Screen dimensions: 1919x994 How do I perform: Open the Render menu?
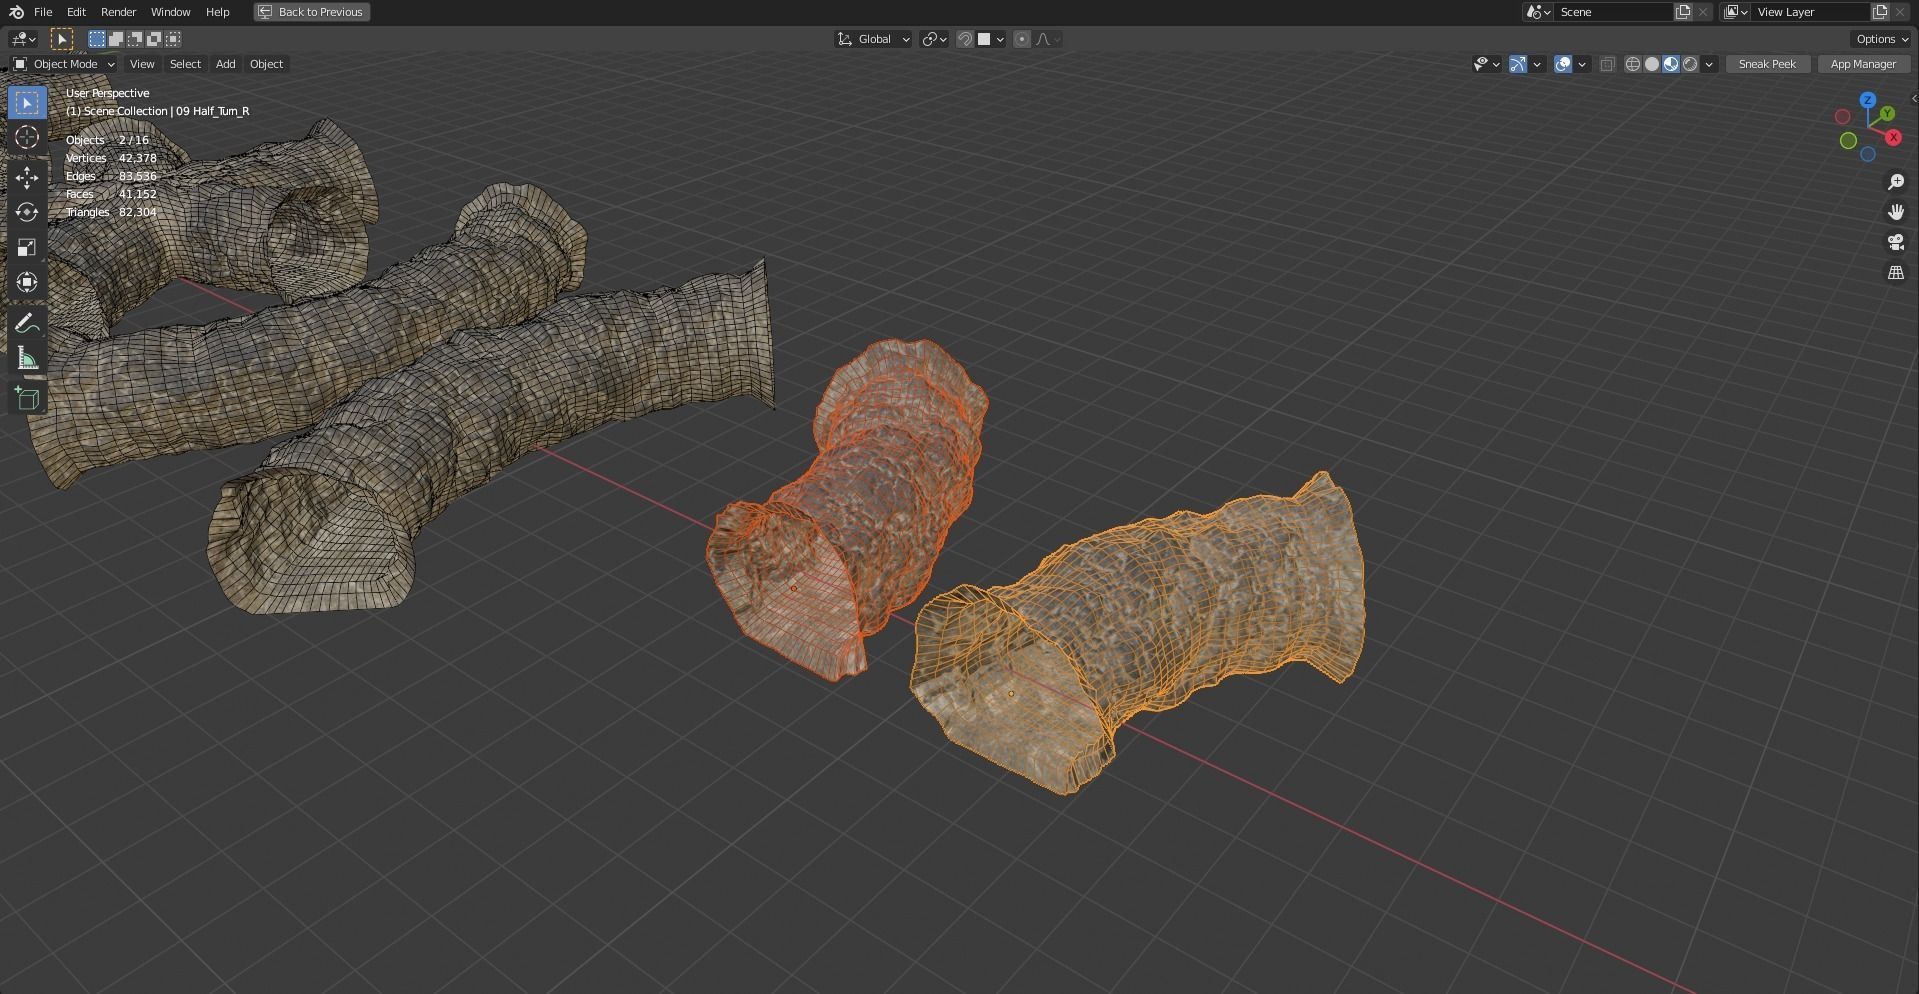tap(118, 12)
